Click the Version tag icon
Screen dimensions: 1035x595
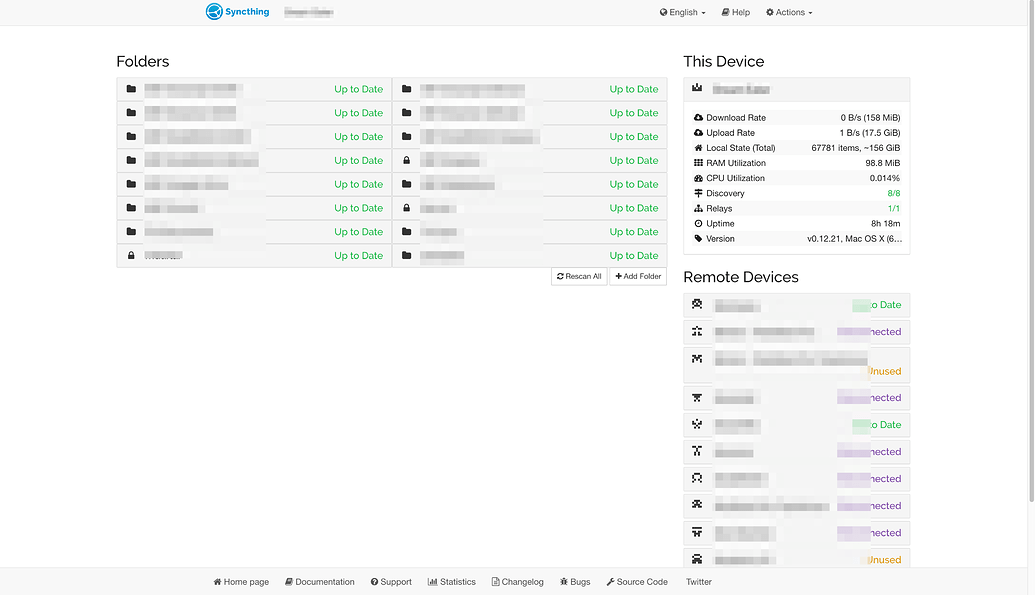pos(697,239)
